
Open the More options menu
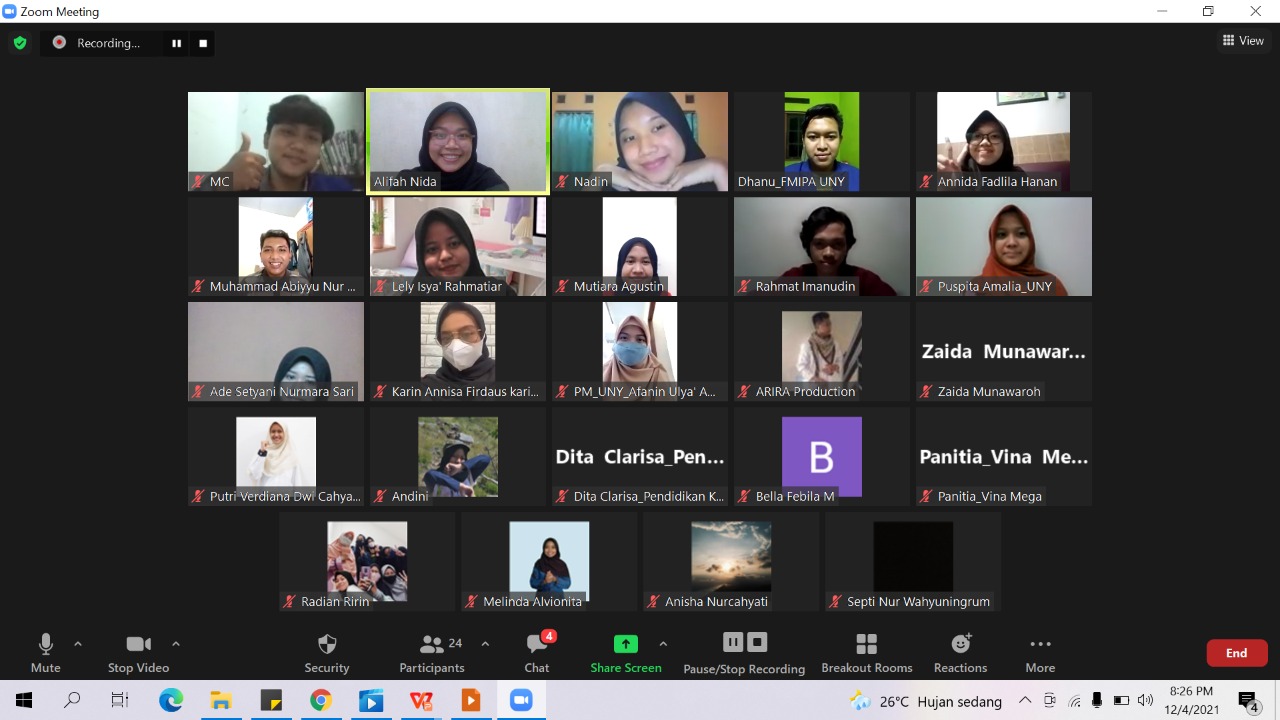tap(1040, 654)
